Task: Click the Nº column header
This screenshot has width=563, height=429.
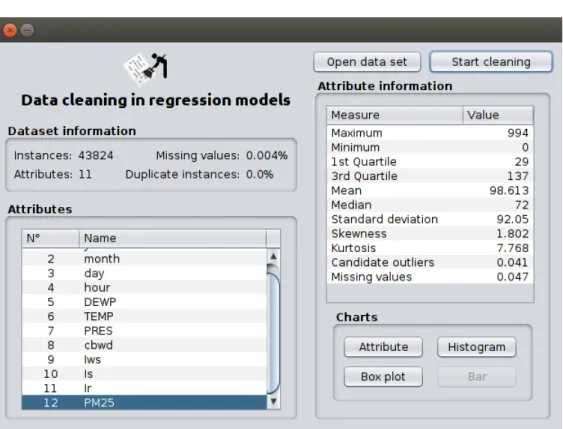Action: (x=50, y=238)
